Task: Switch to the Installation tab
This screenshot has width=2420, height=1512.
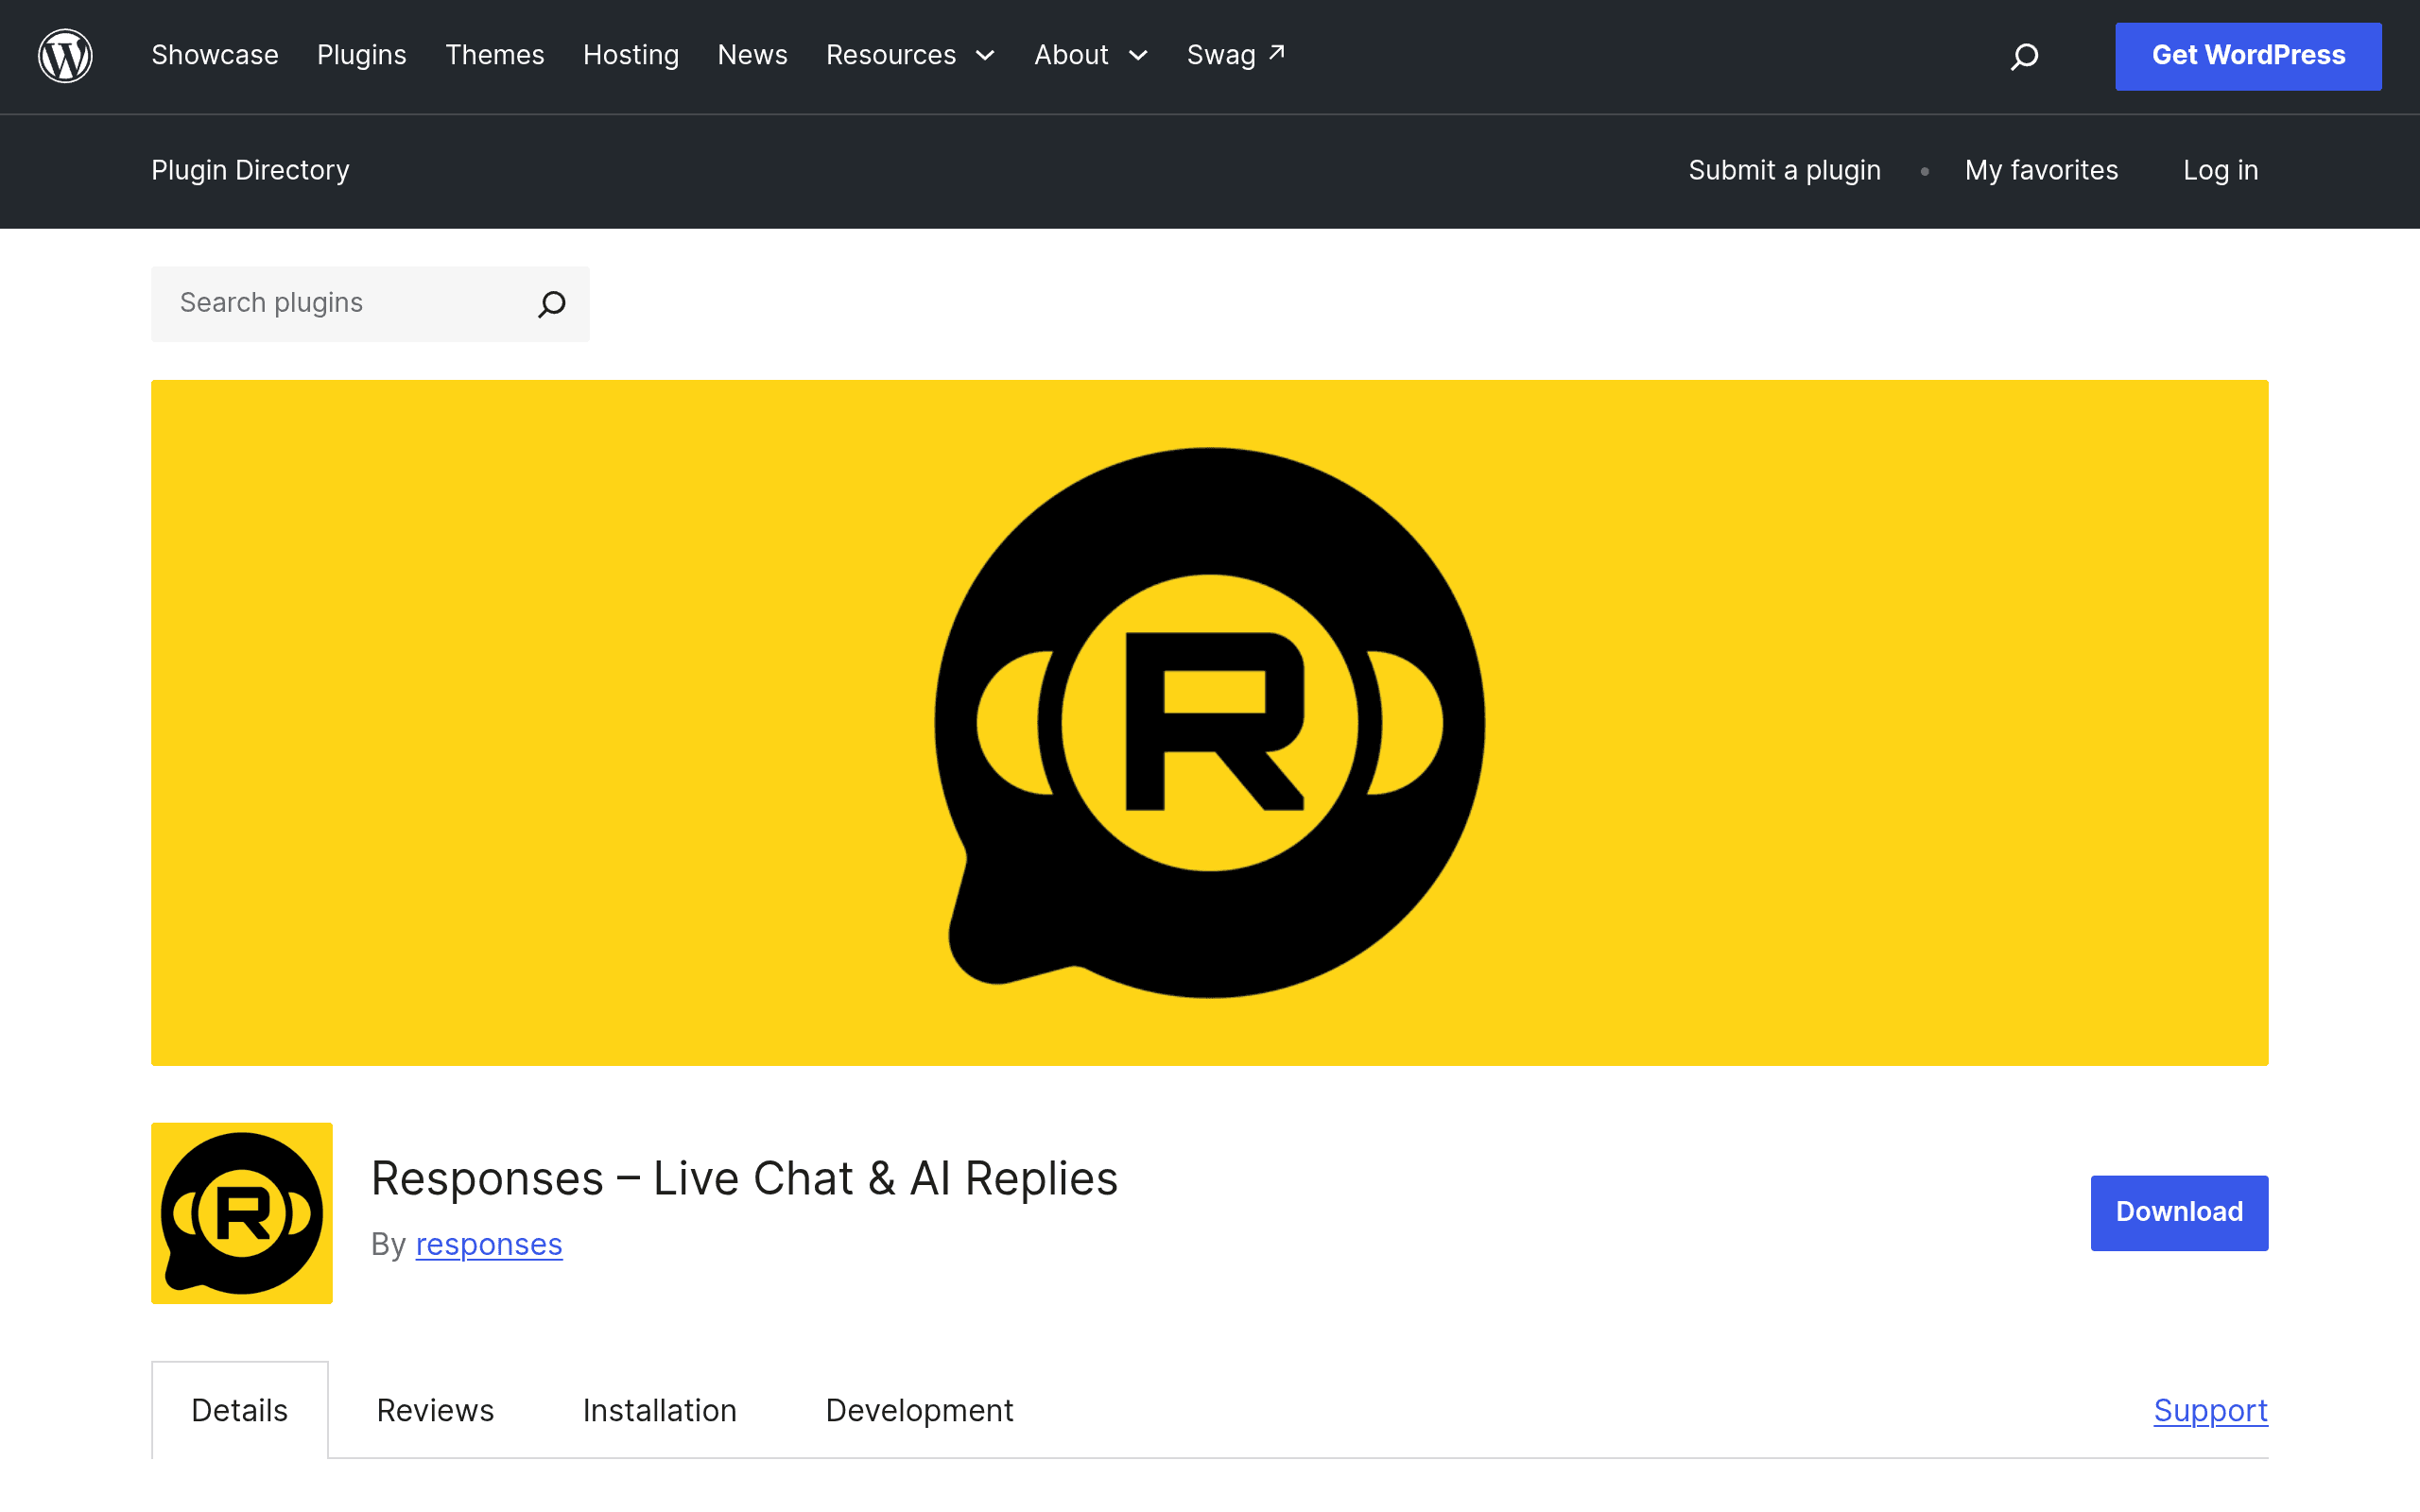Action: tap(660, 1410)
